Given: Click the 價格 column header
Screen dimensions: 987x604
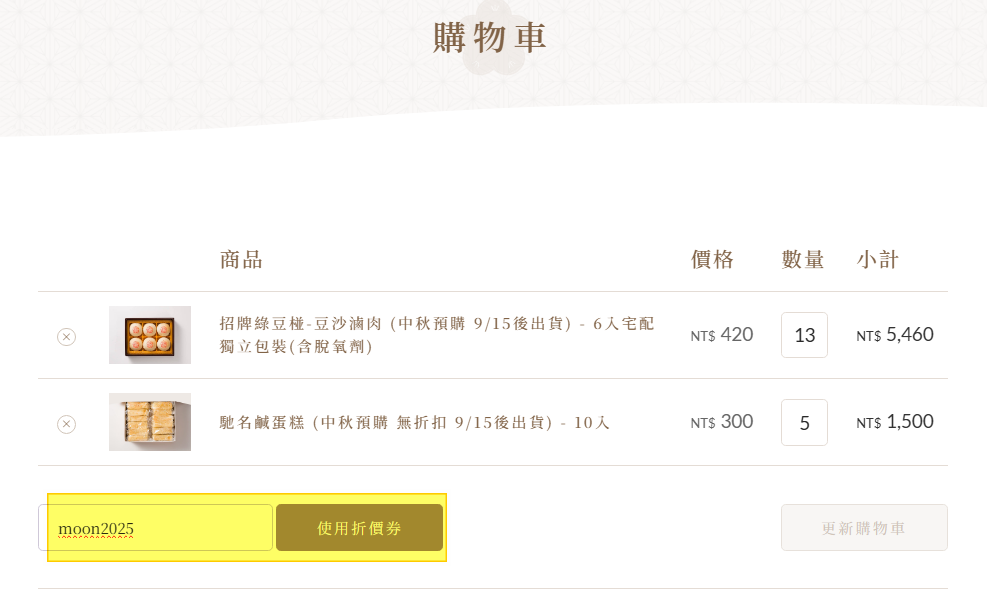Looking at the screenshot, I should (x=712, y=261).
